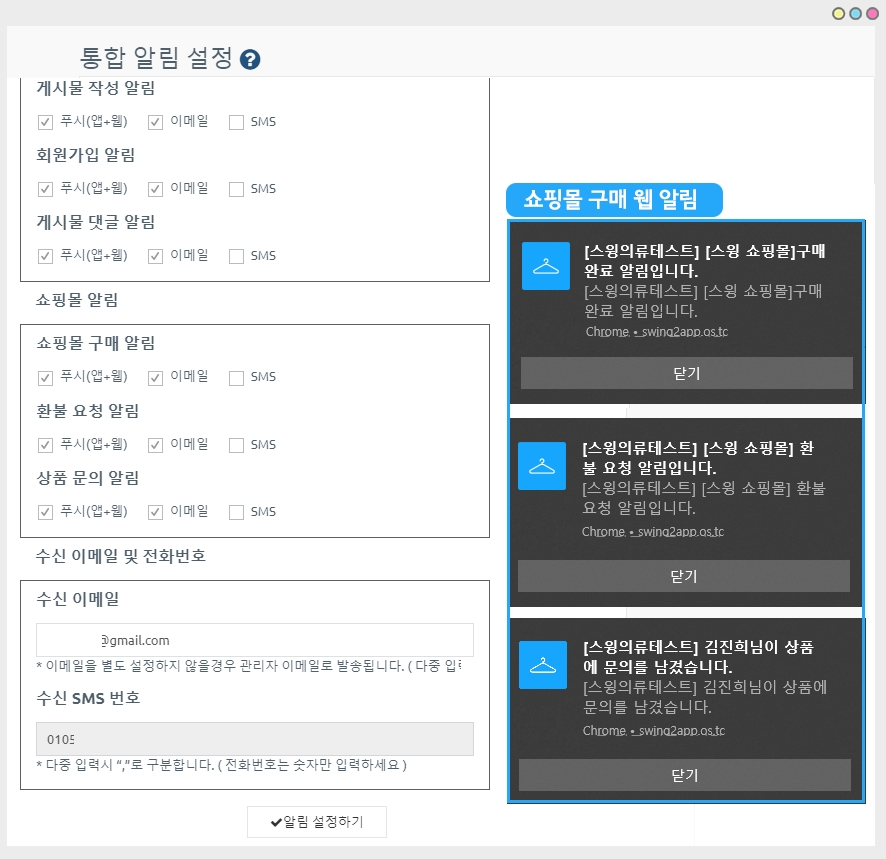Click hanger icon in product inquiry notification
The width and height of the screenshot is (886, 859).
tap(544, 665)
